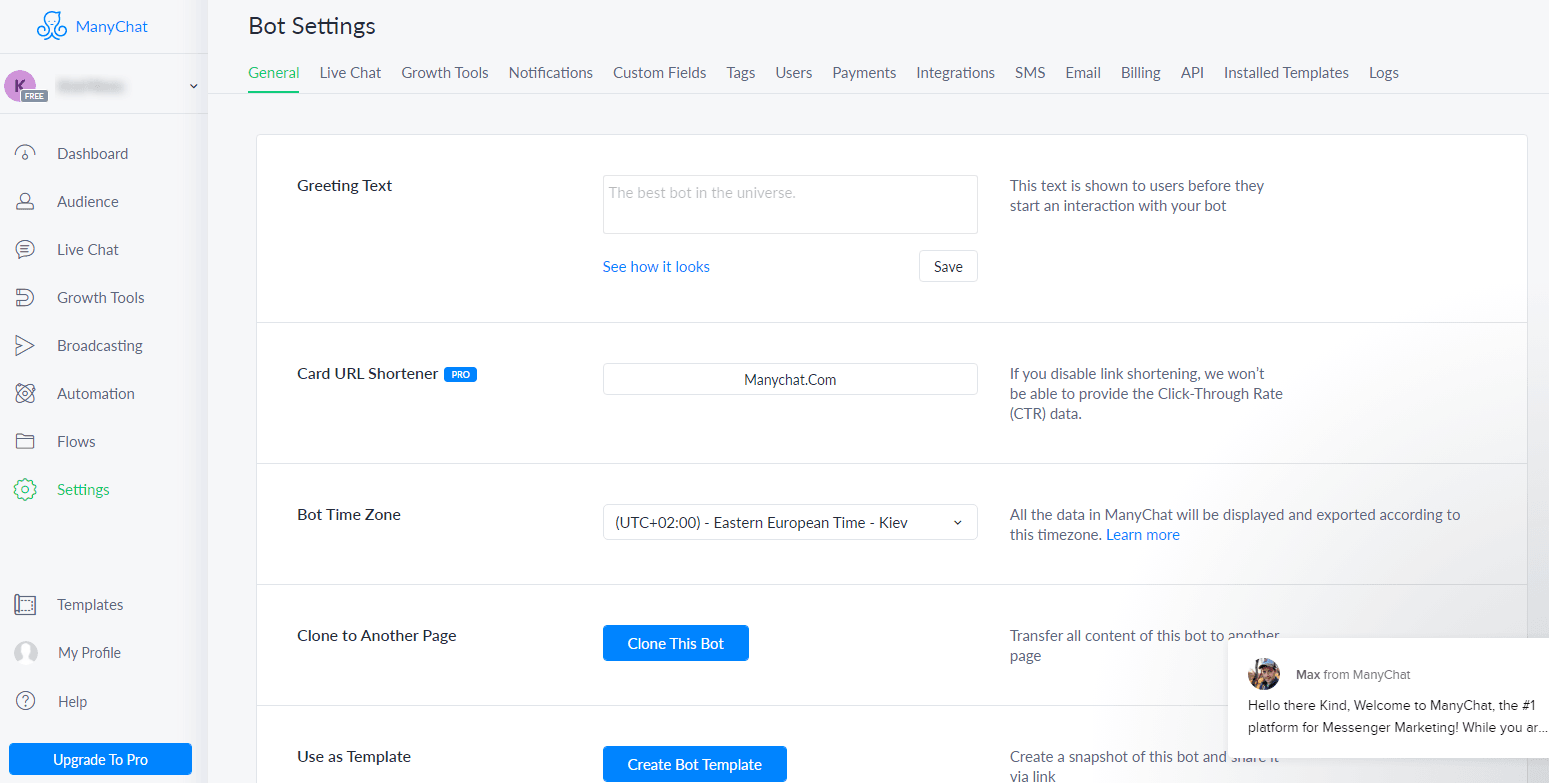Switch to the General tab

click(x=274, y=73)
